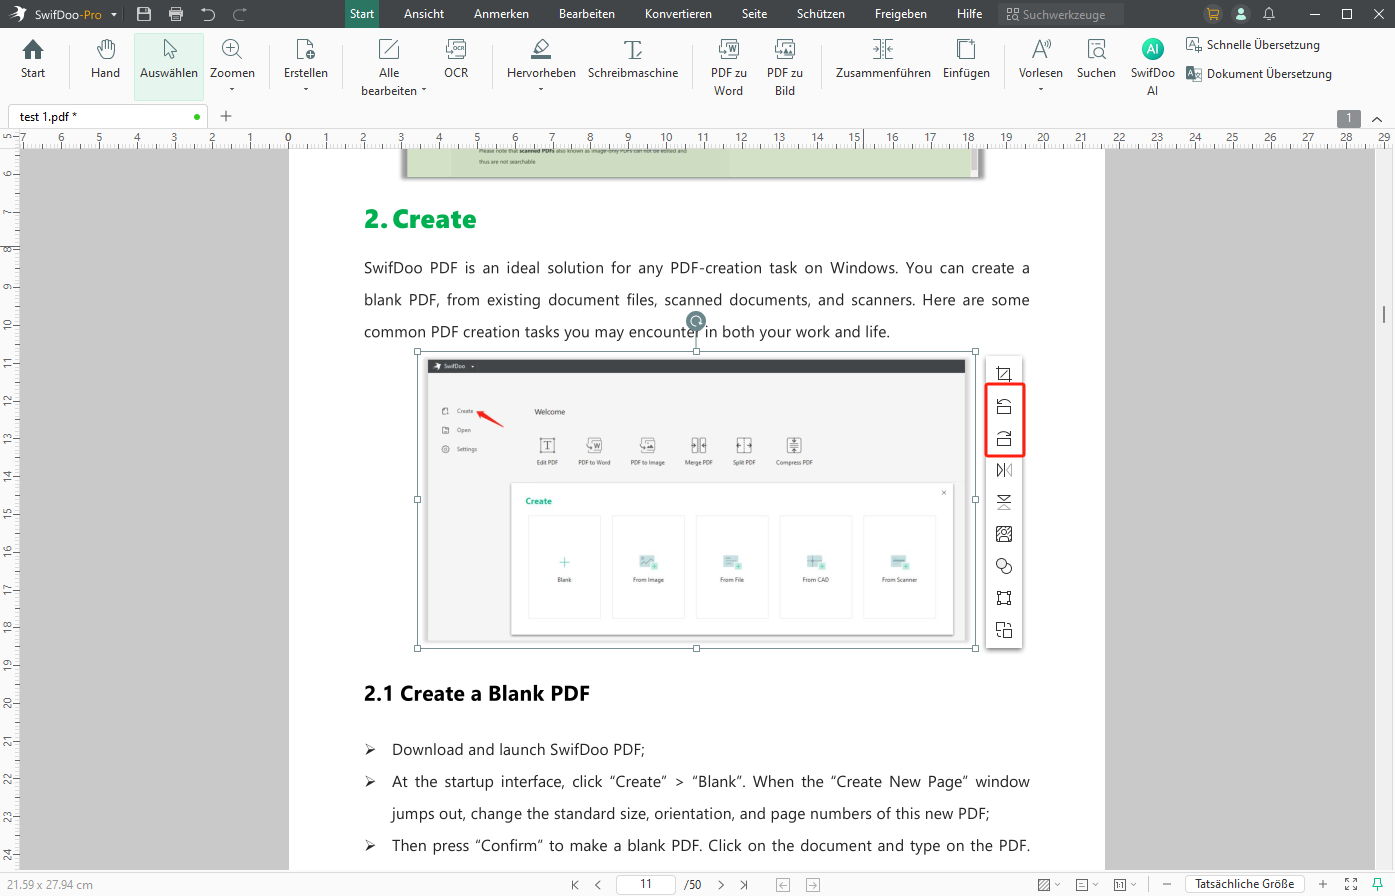The width and height of the screenshot is (1395, 896).
Task: Open the shopping cart icon
Action: (x=1213, y=14)
